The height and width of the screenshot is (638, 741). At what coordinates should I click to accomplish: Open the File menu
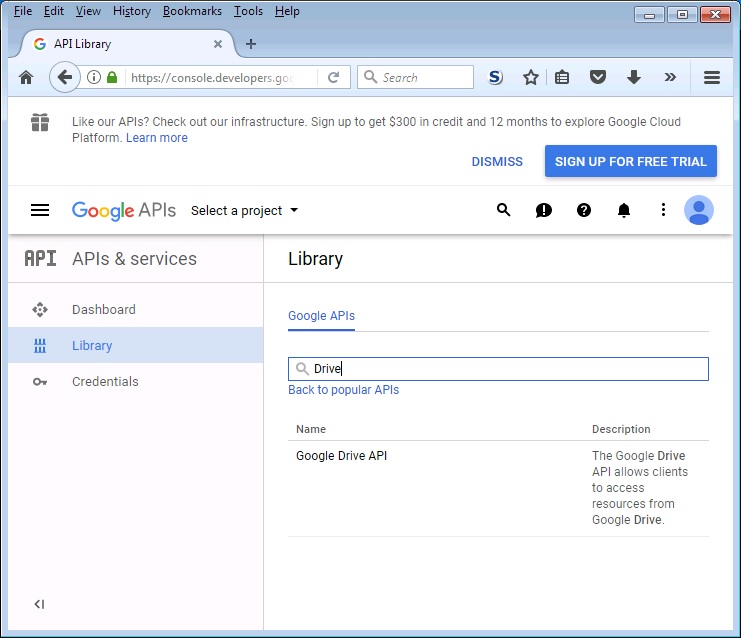23,11
